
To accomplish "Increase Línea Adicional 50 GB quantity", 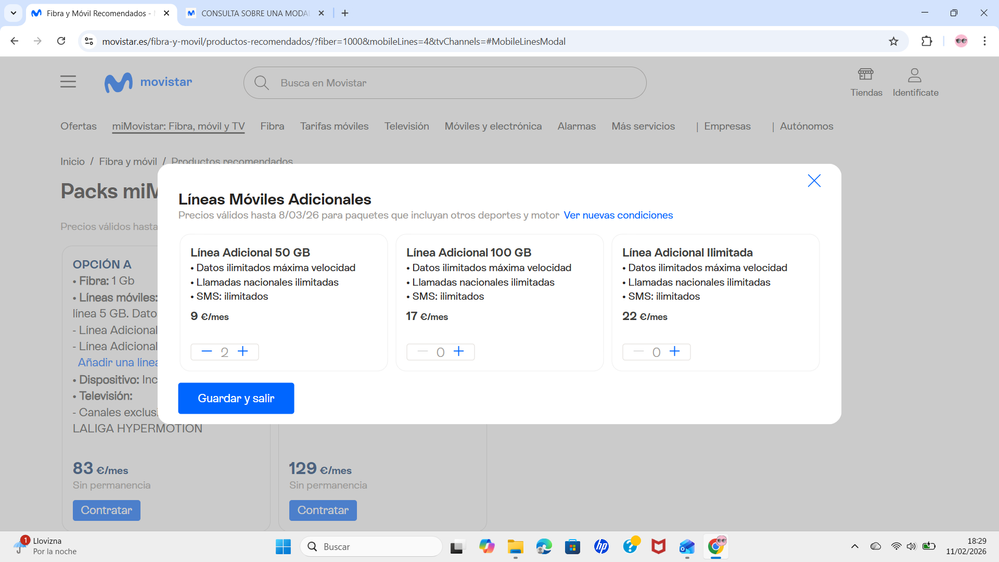I will [x=243, y=352].
